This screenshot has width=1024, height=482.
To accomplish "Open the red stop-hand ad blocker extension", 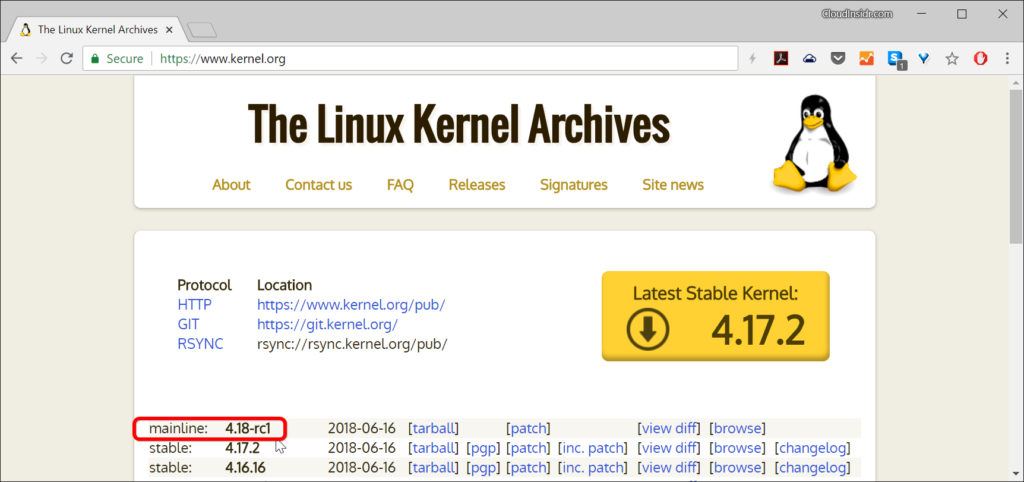I will (980, 59).
